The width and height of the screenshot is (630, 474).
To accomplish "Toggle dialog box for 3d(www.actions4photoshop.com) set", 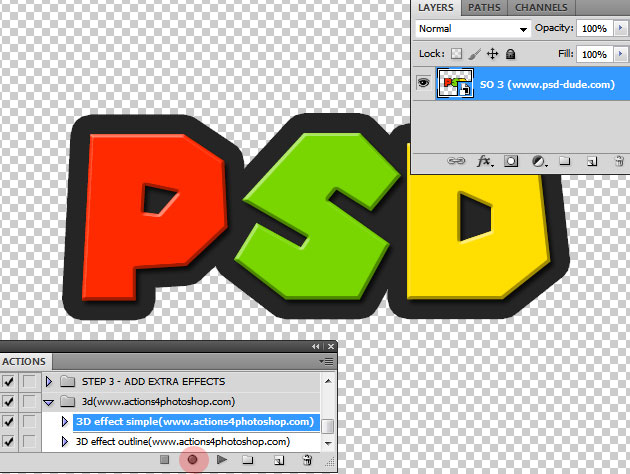I will (x=29, y=401).
